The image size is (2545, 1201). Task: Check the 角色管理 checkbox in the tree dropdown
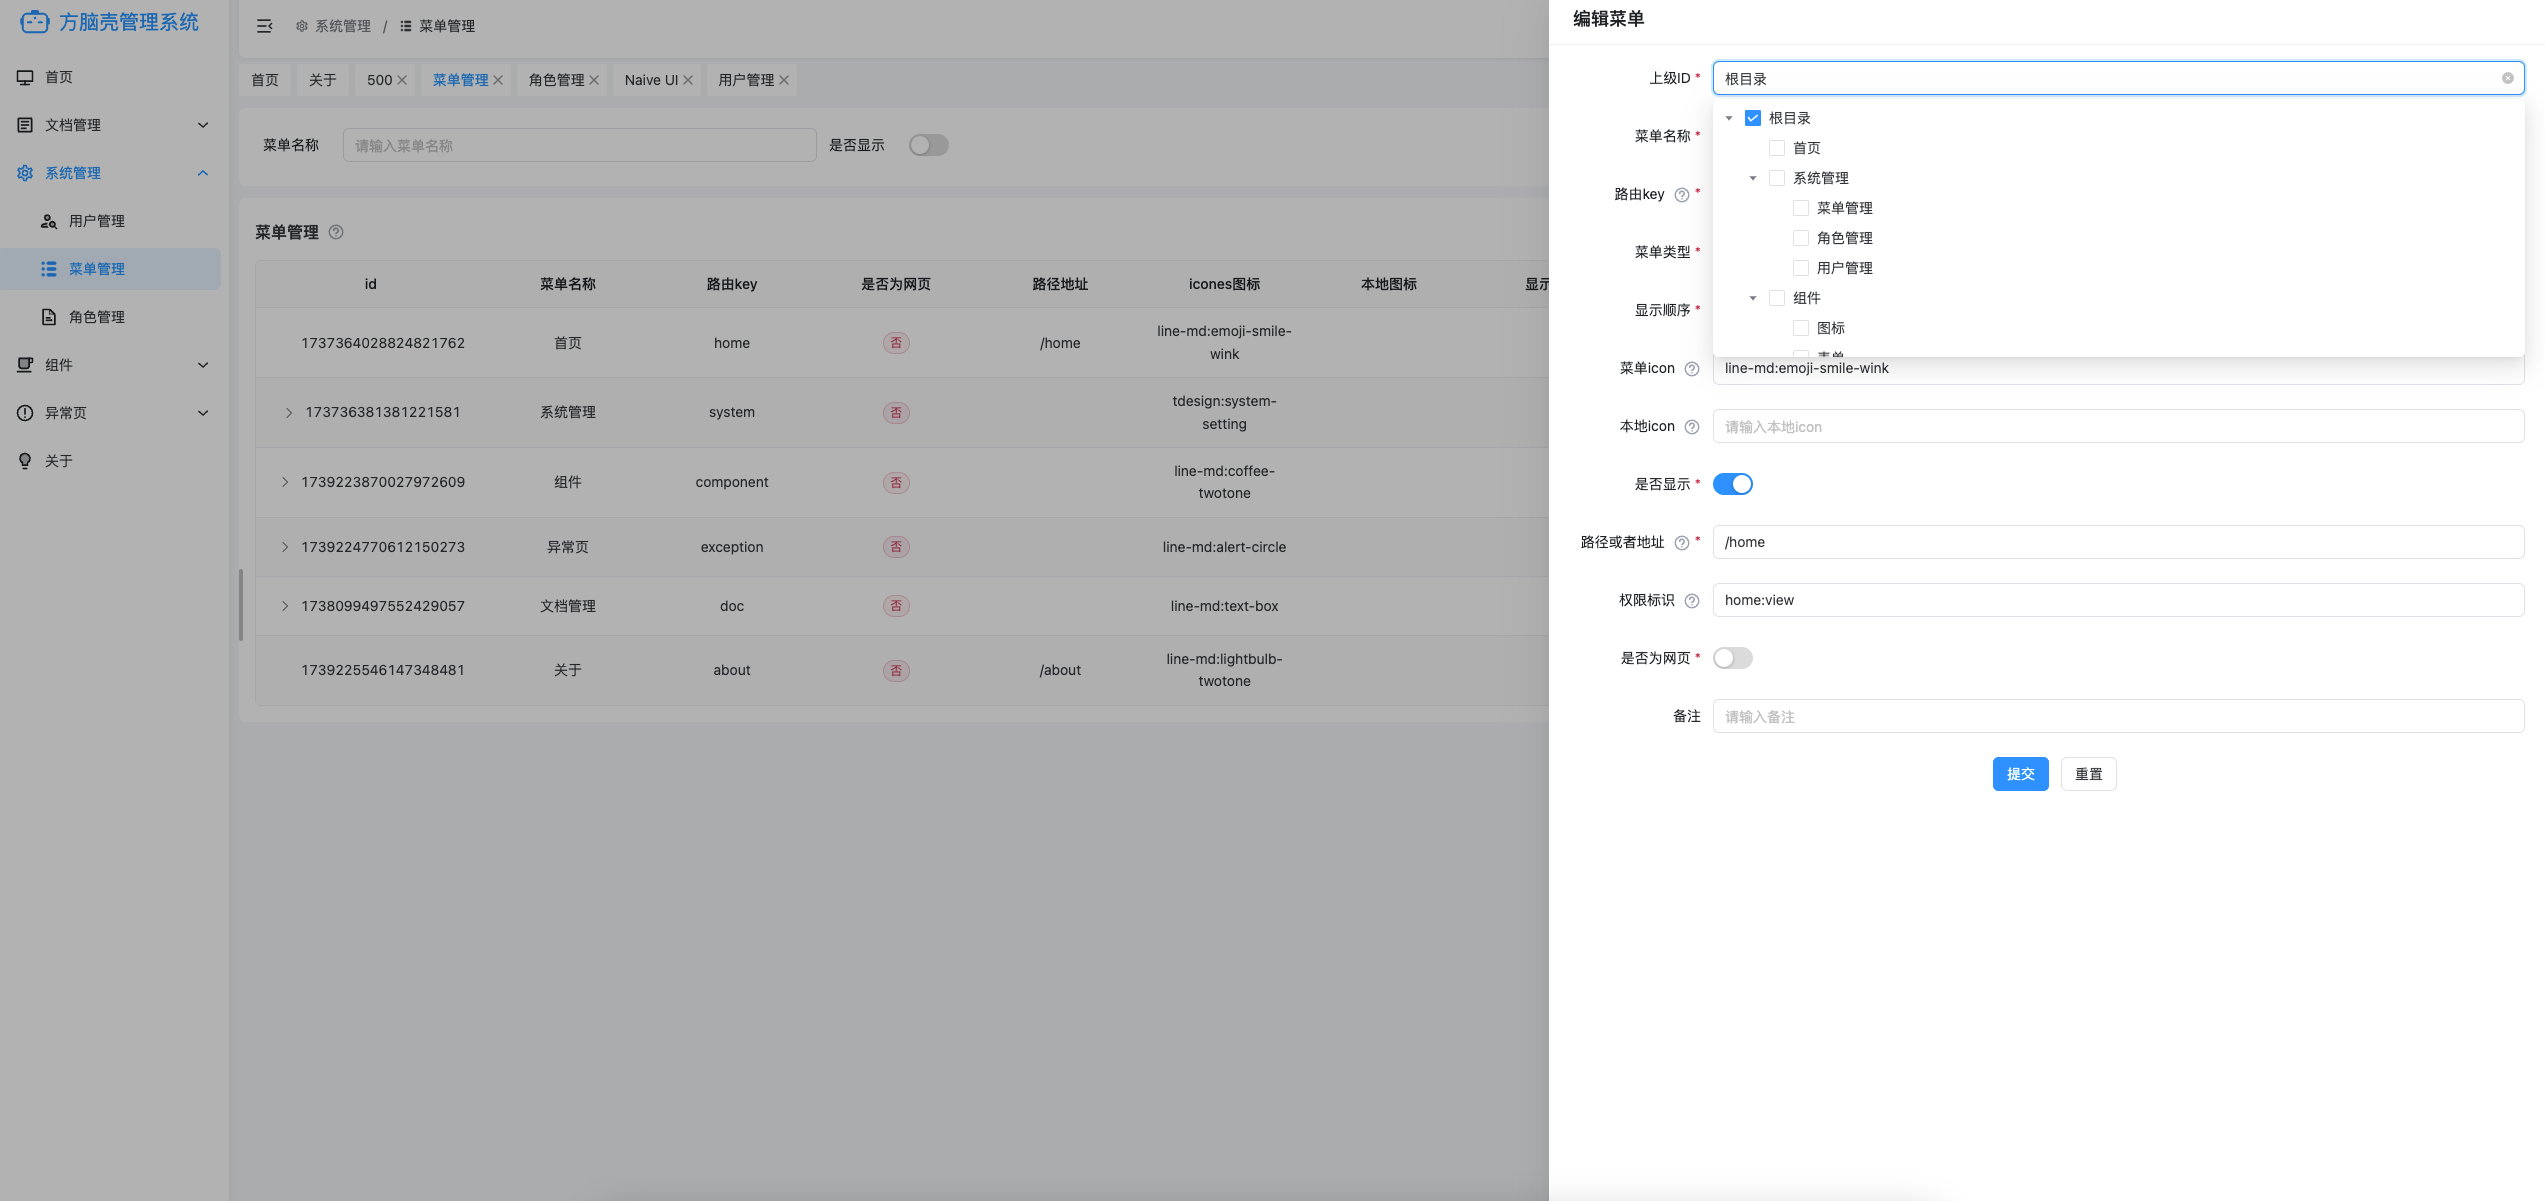pos(1800,238)
